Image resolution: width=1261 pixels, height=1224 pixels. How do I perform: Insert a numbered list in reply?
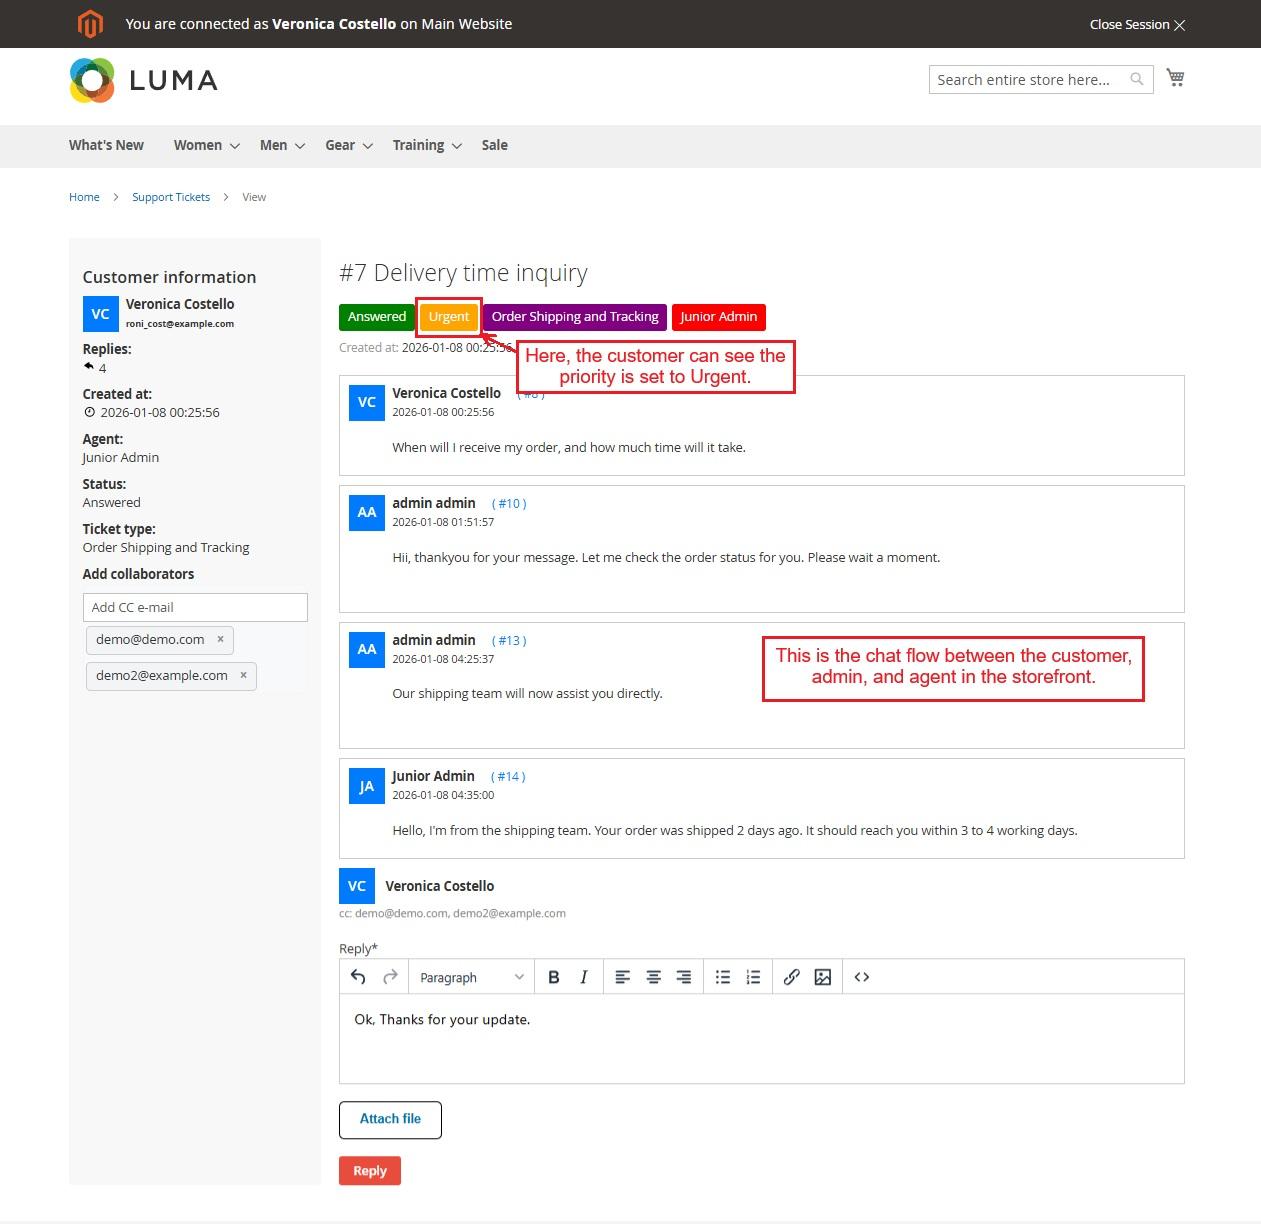(x=753, y=977)
